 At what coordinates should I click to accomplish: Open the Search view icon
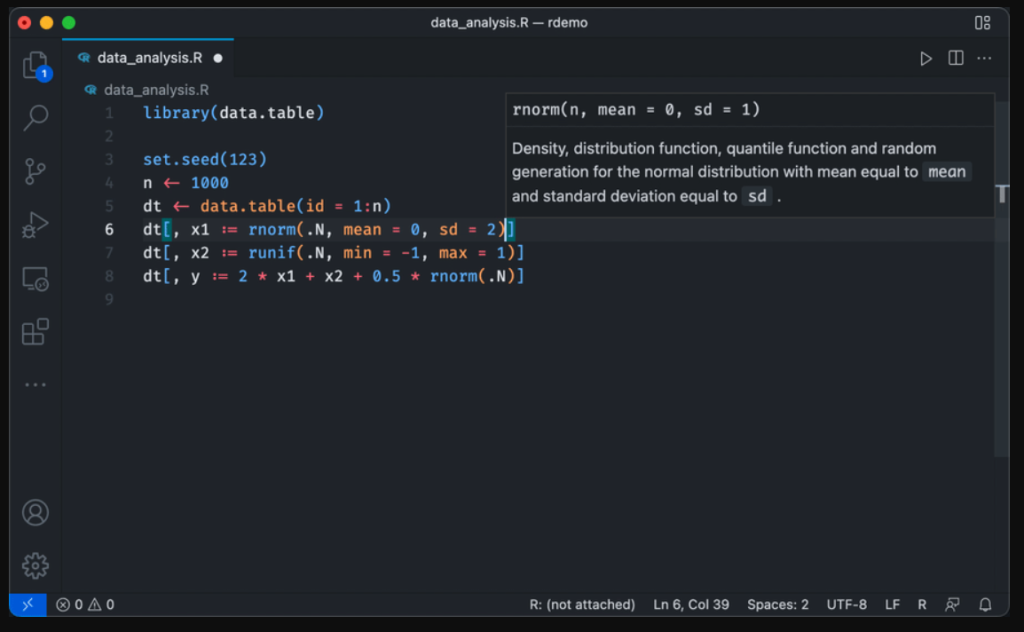point(36,118)
